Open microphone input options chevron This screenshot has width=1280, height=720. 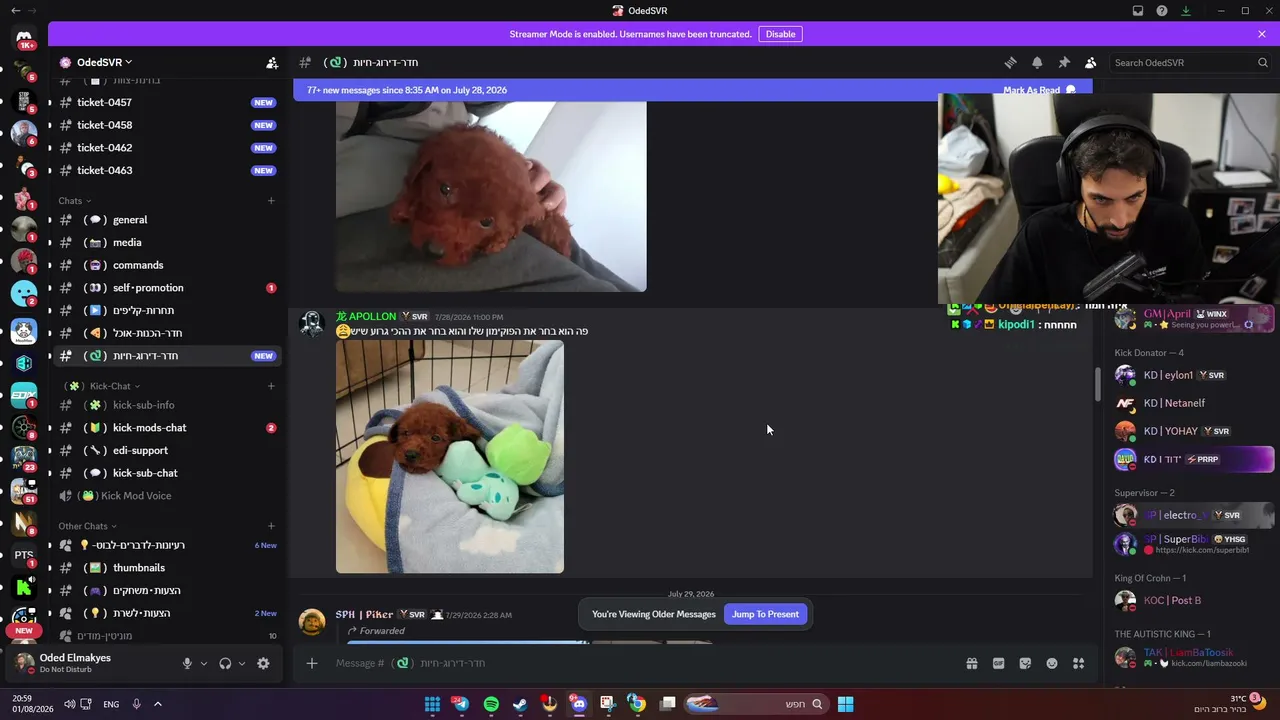point(204,663)
